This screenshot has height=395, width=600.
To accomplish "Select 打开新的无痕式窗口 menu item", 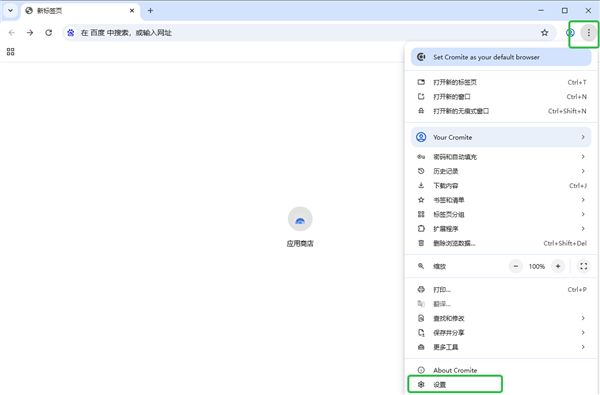I will click(501, 111).
